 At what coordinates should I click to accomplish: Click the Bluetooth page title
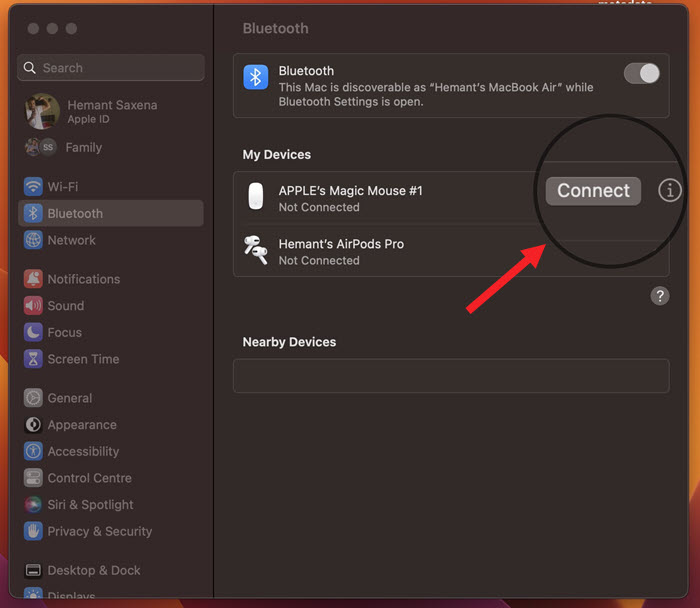pos(275,29)
